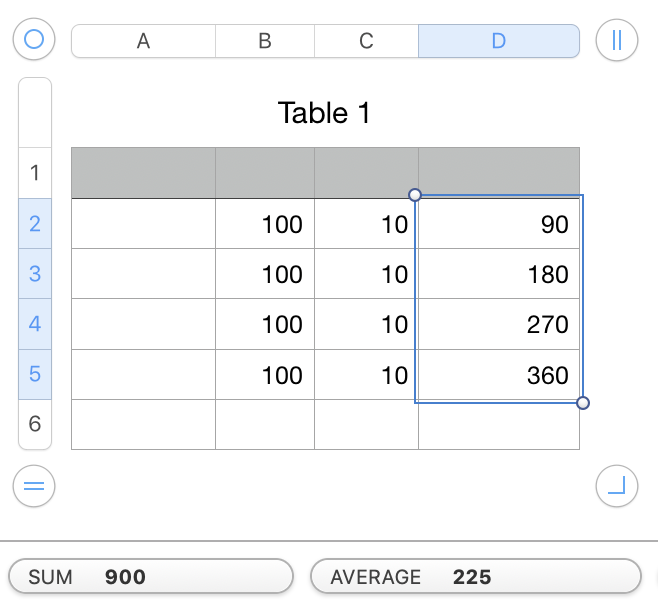
Task: Click the Table 1 title
Action: point(324,113)
